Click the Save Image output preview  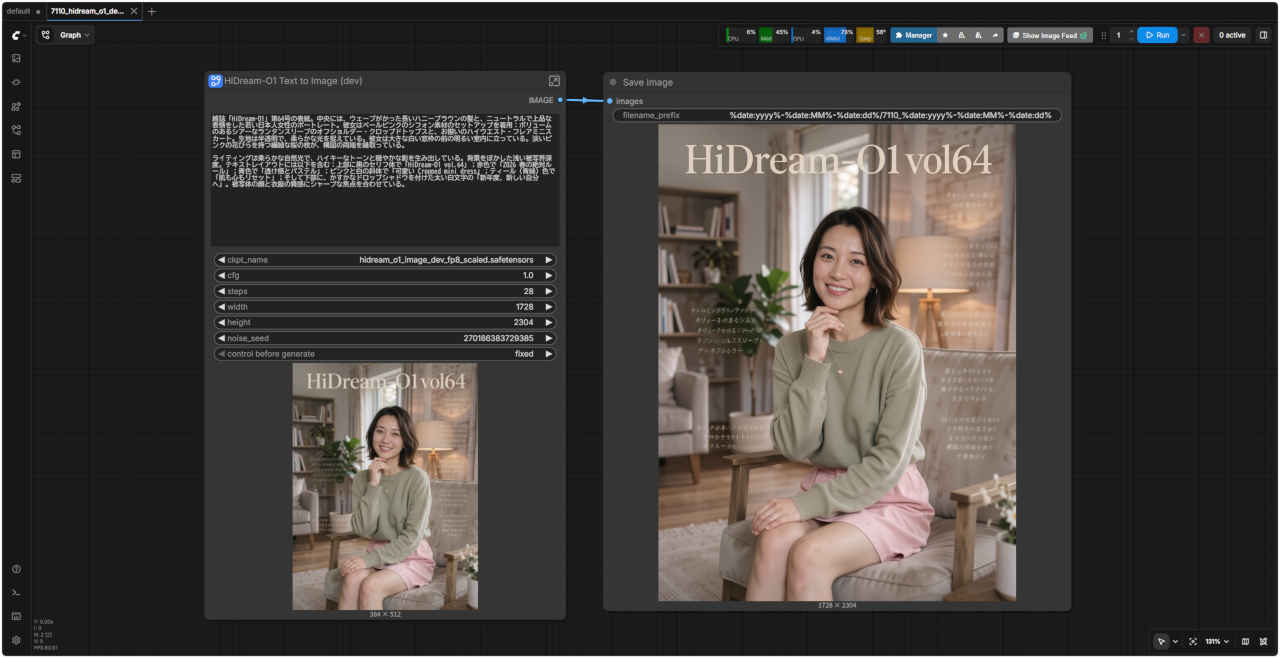tap(837, 362)
